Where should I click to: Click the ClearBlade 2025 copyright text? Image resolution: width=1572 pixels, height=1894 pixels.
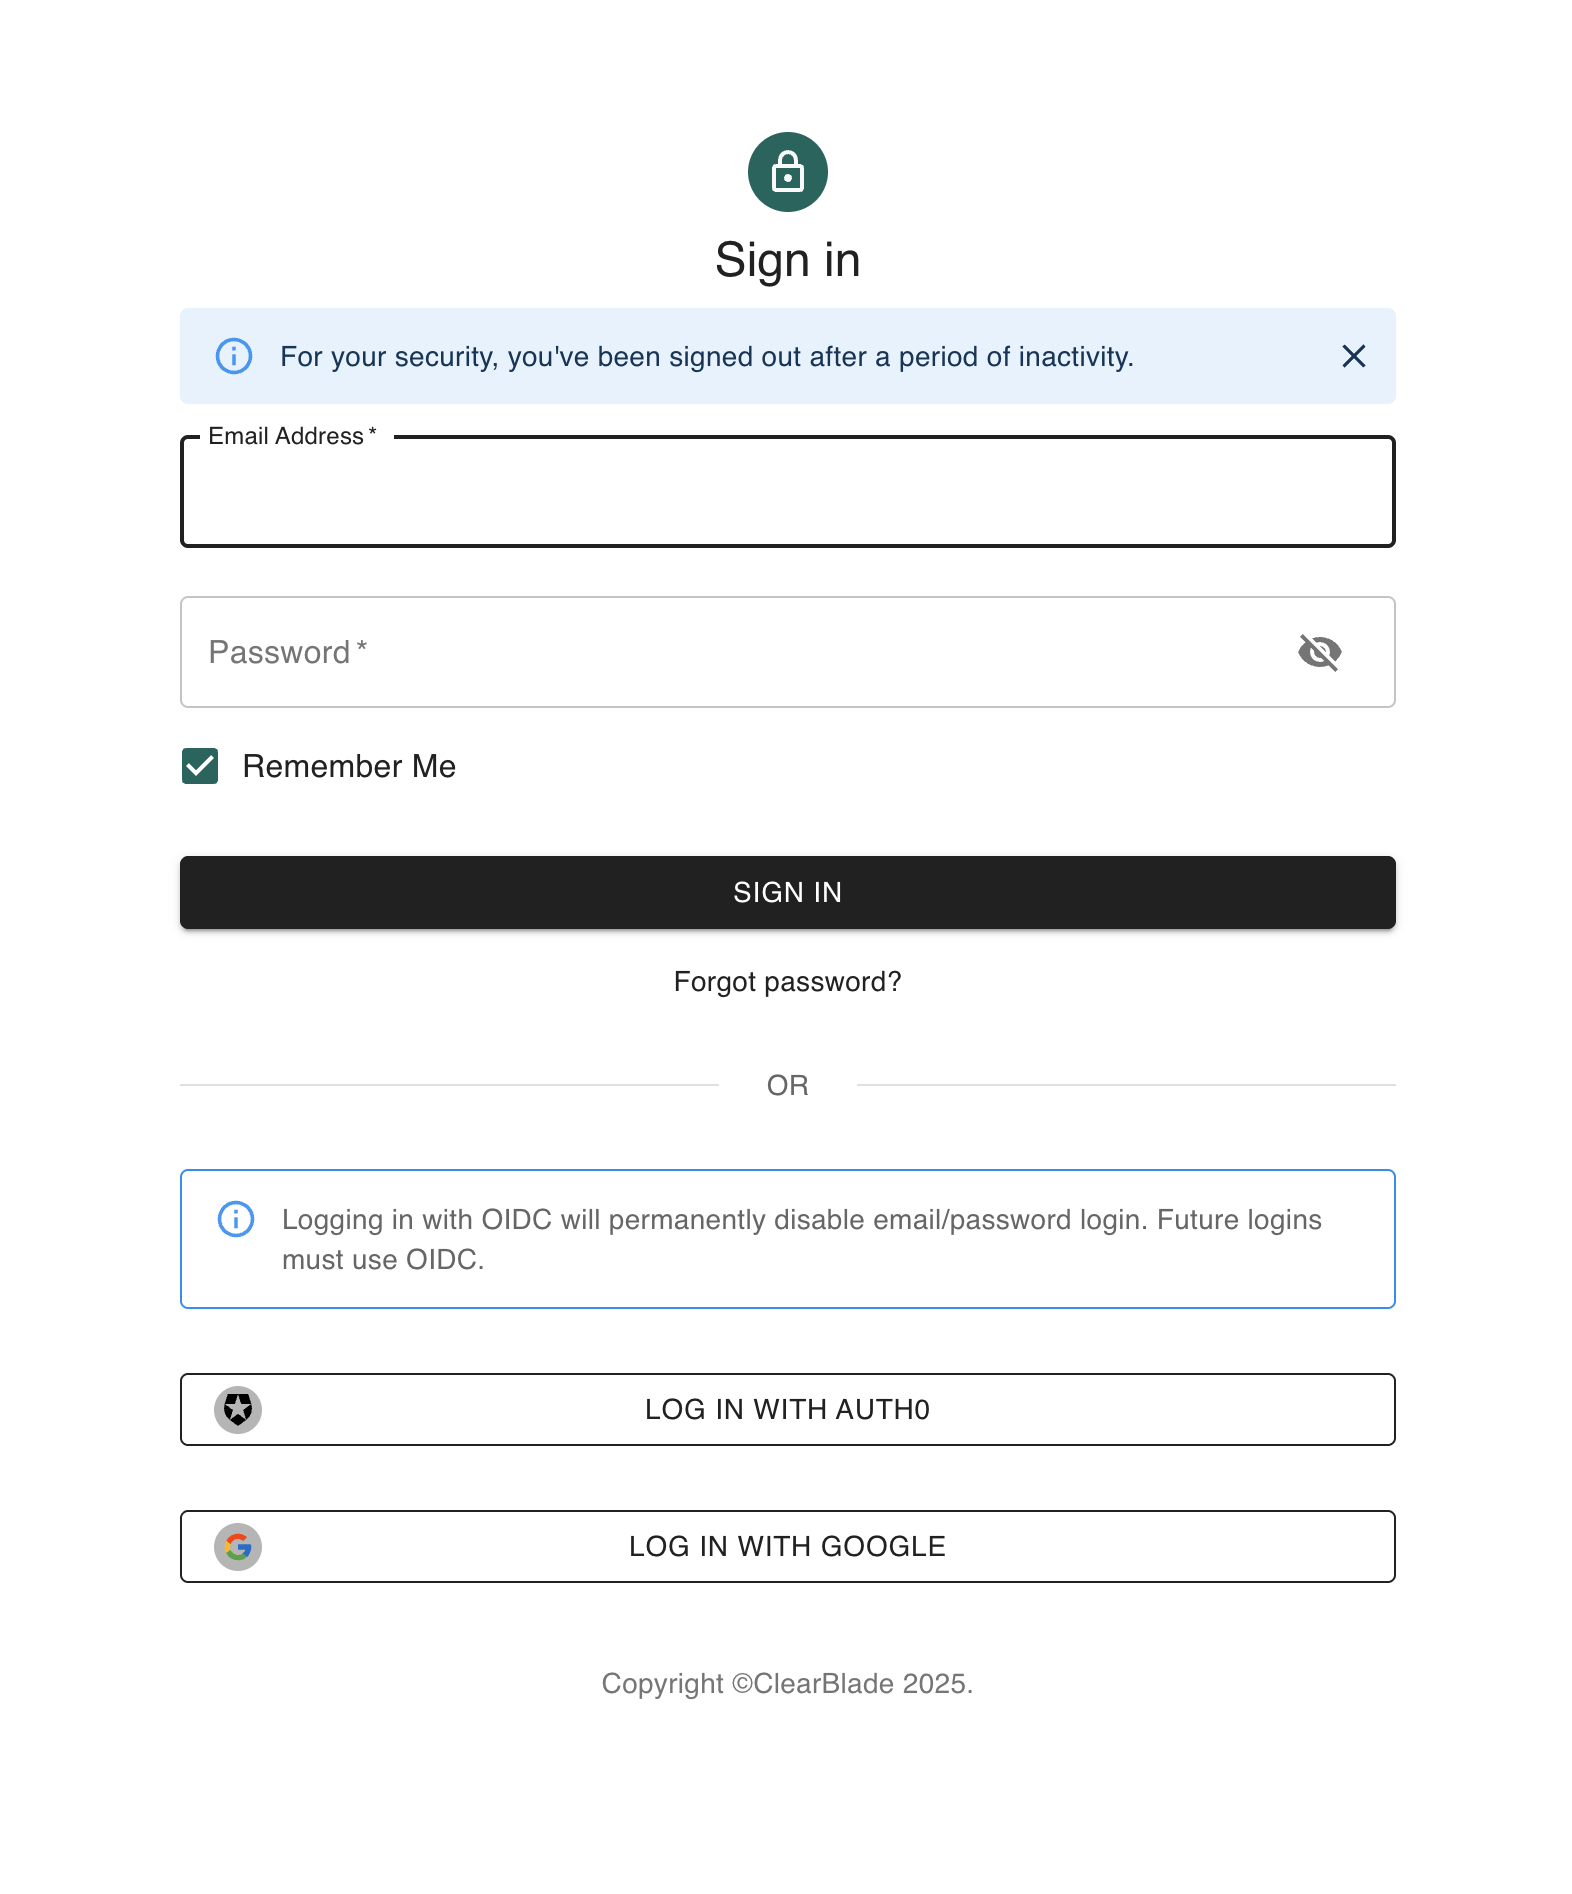click(787, 1684)
